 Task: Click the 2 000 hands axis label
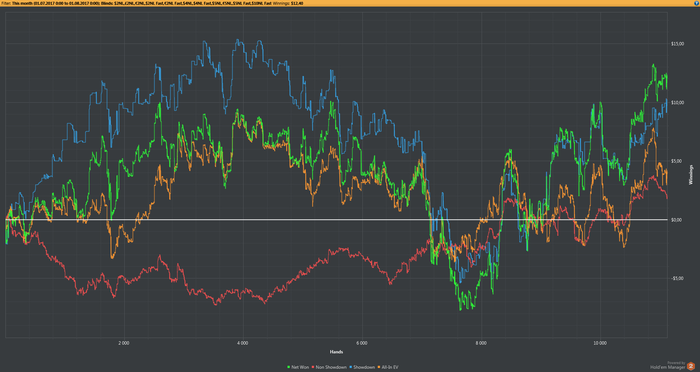point(124,343)
